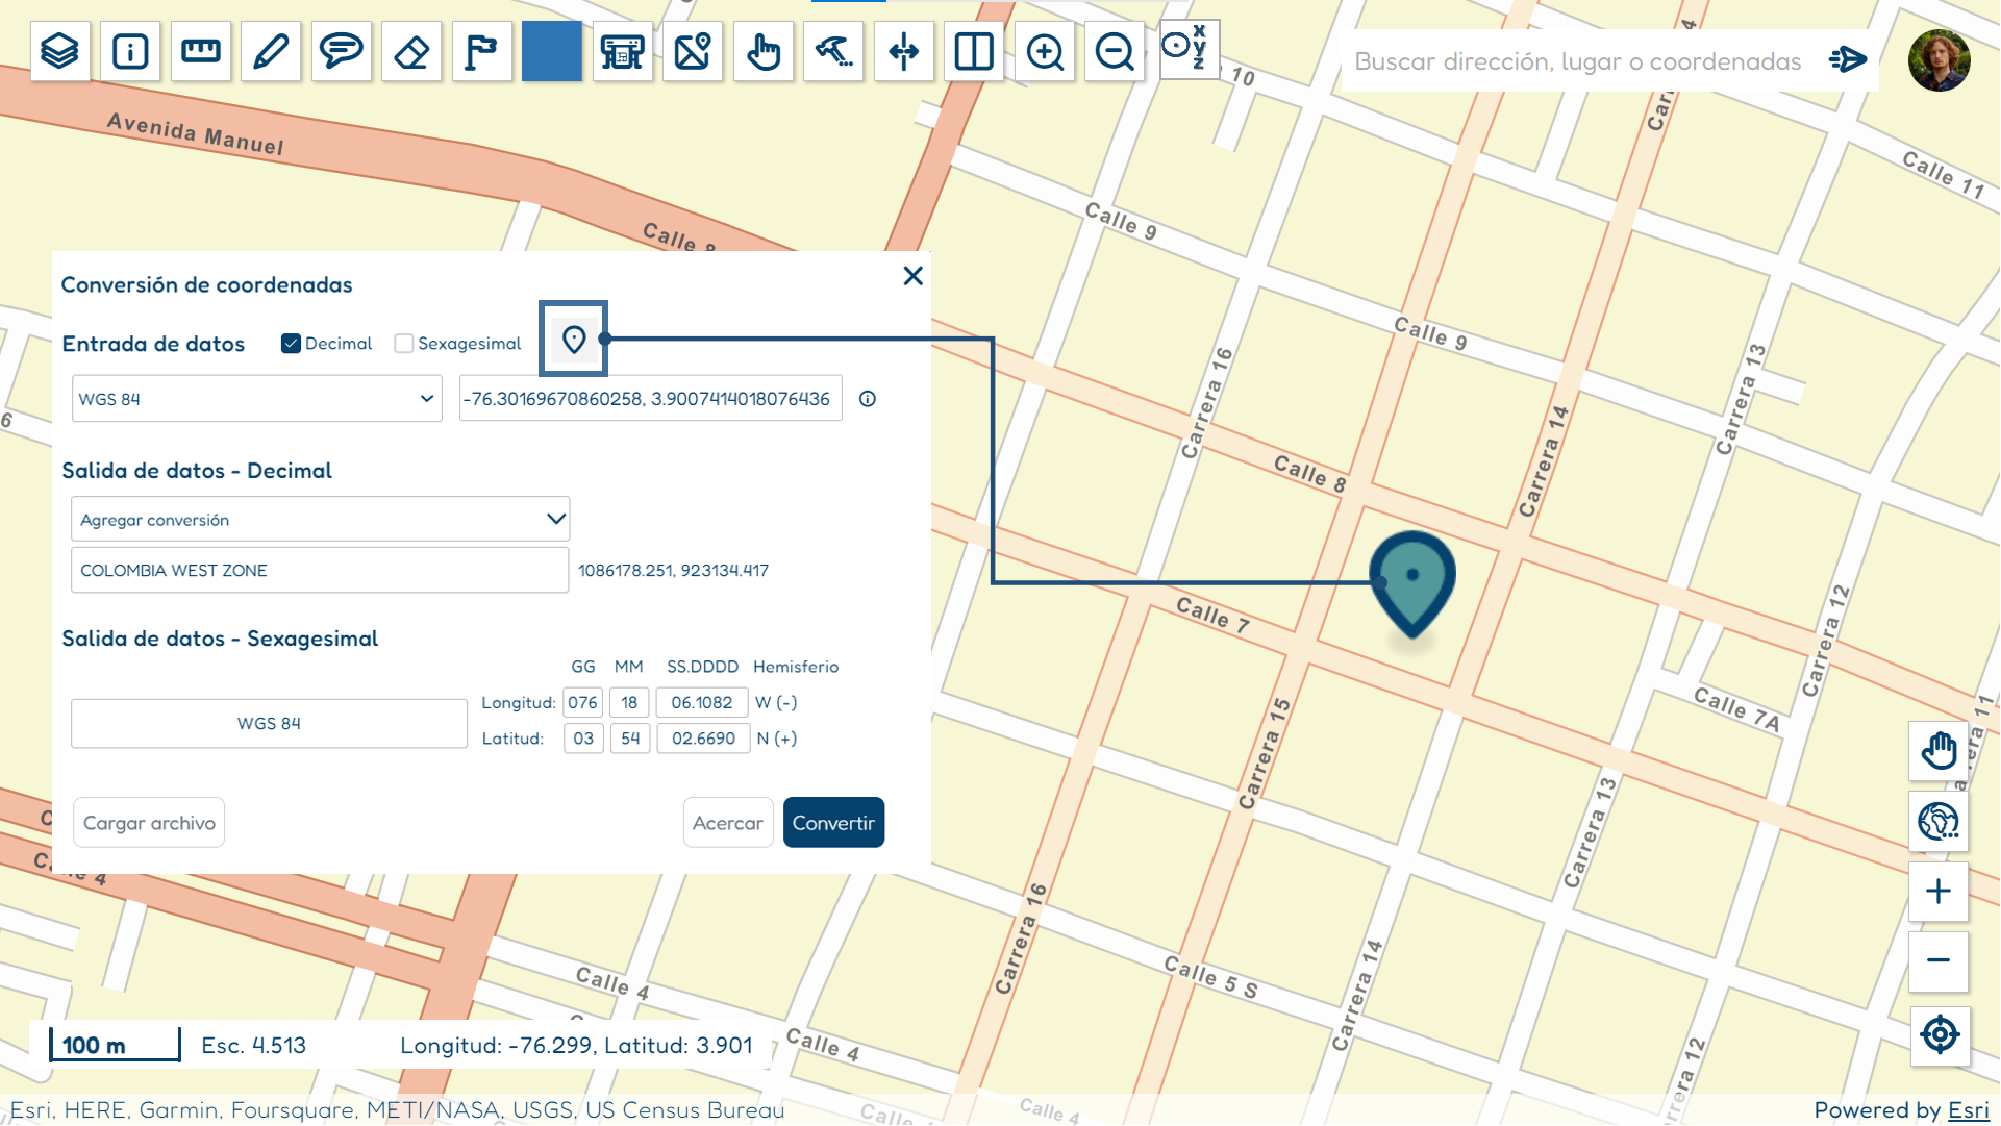
Task: Click the Cargar archivo button
Action: tap(149, 822)
